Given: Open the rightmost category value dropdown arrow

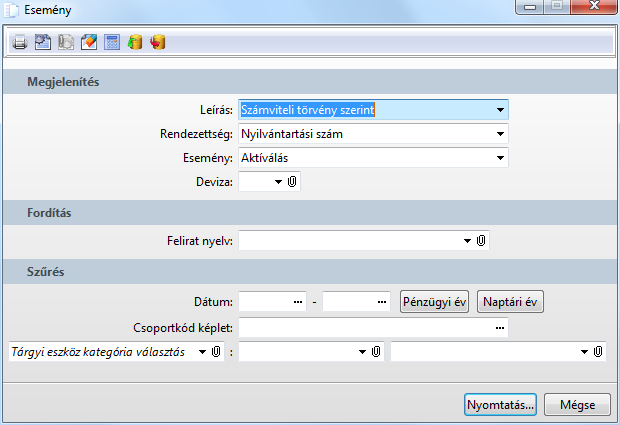Looking at the screenshot, I should (x=584, y=351).
